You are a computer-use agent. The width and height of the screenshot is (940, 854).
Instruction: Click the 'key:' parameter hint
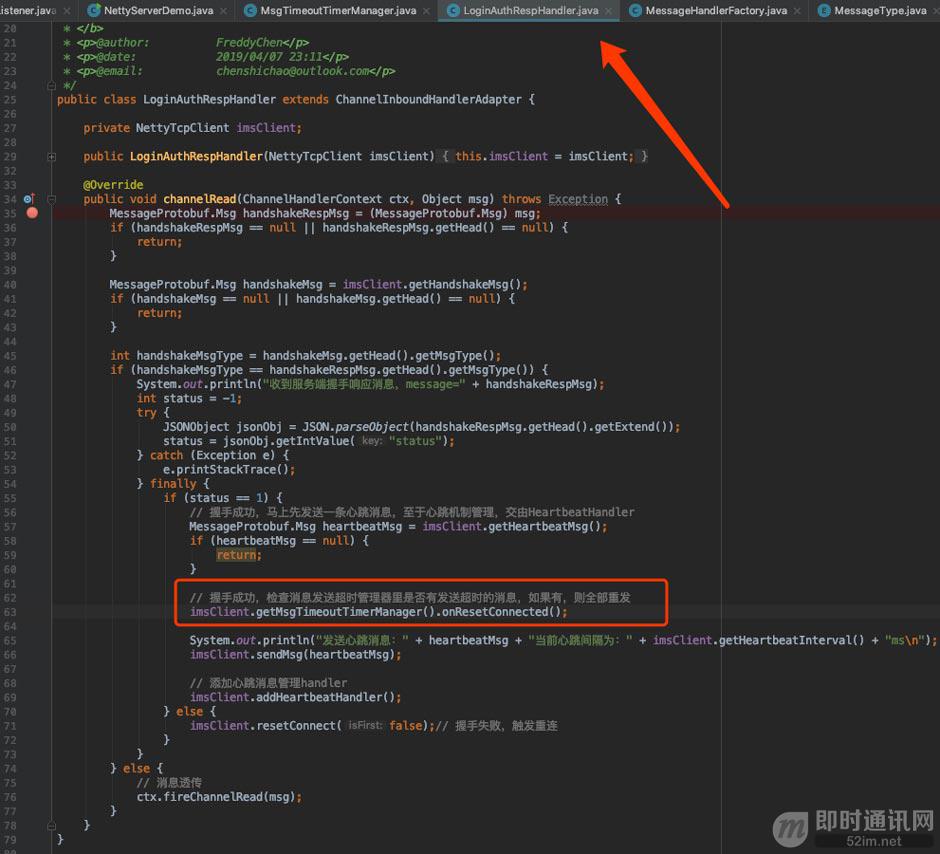click(x=372, y=441)
